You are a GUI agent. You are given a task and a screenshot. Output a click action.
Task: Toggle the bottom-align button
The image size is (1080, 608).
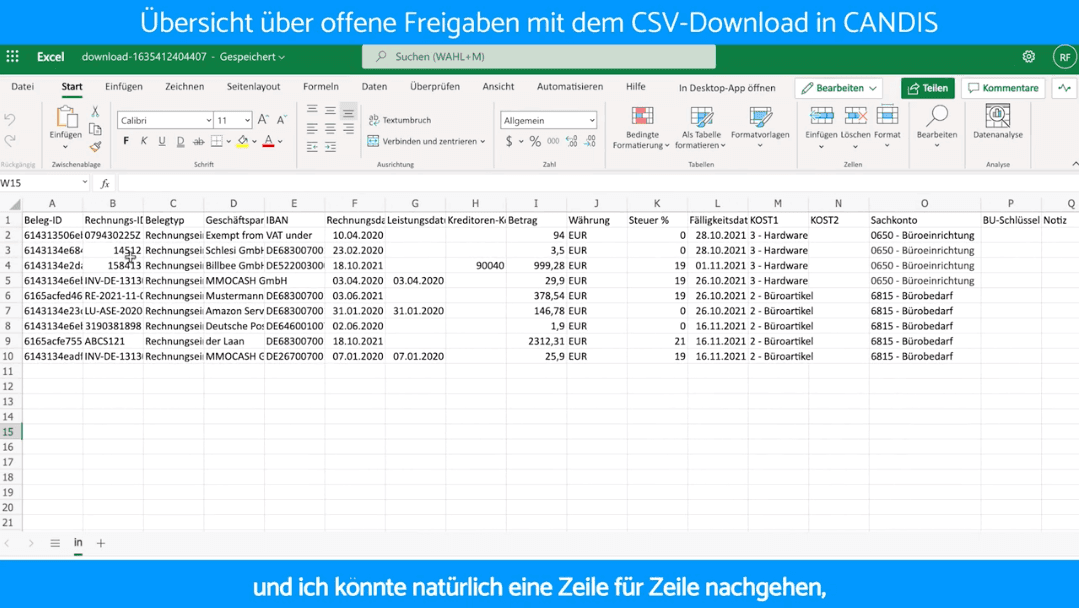[x=349, y=110]
